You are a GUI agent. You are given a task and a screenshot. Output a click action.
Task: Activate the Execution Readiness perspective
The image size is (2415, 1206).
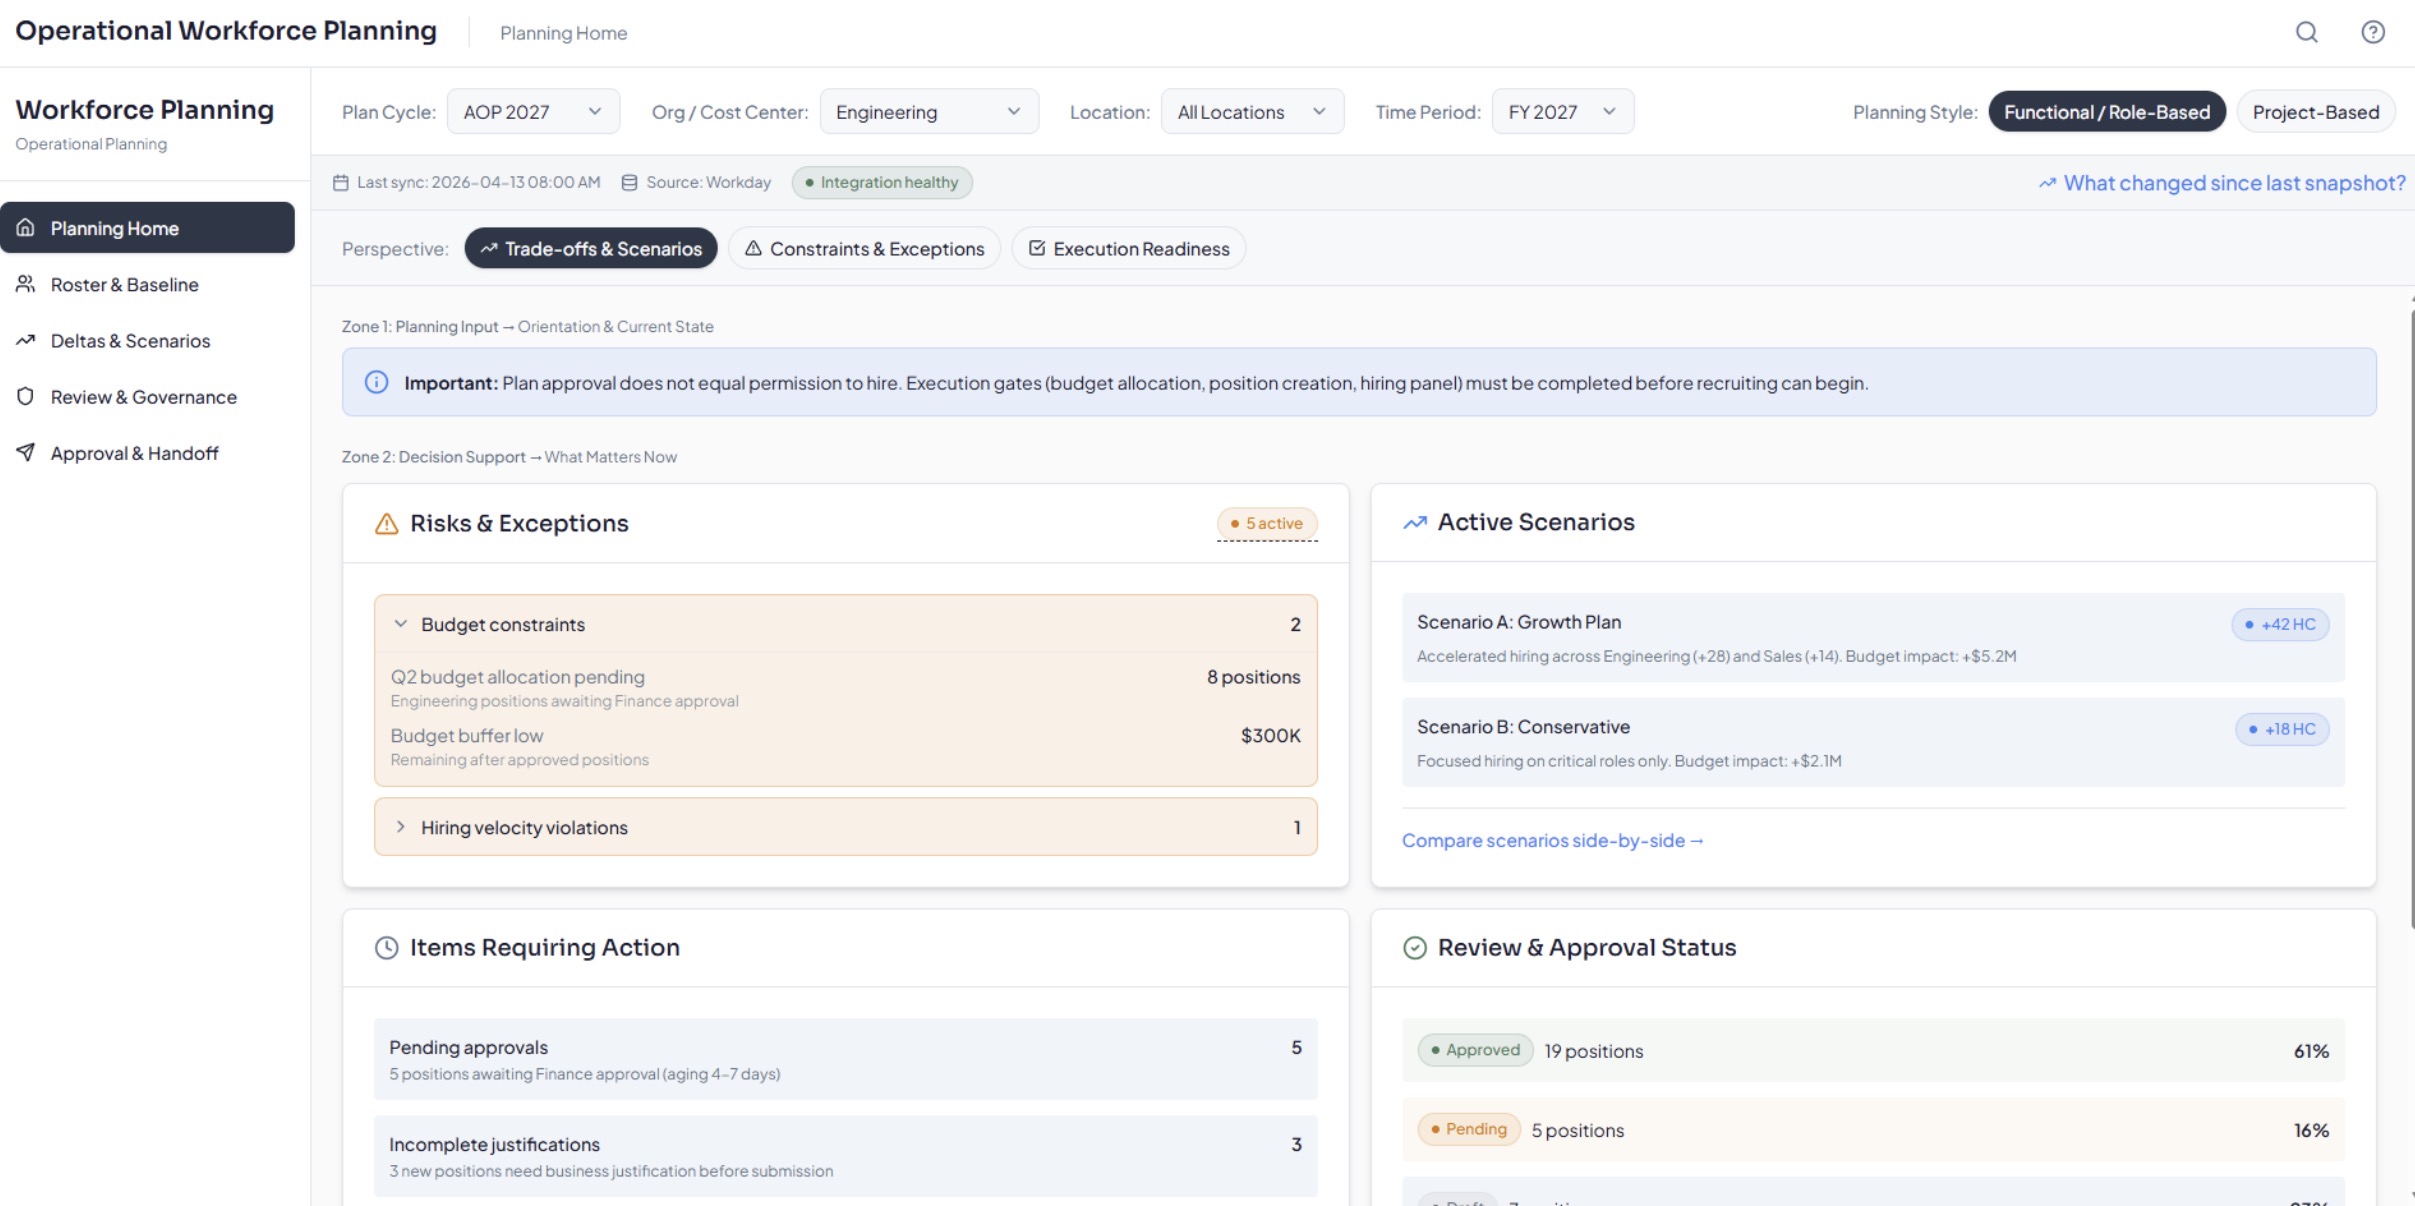coord(1128,248)
